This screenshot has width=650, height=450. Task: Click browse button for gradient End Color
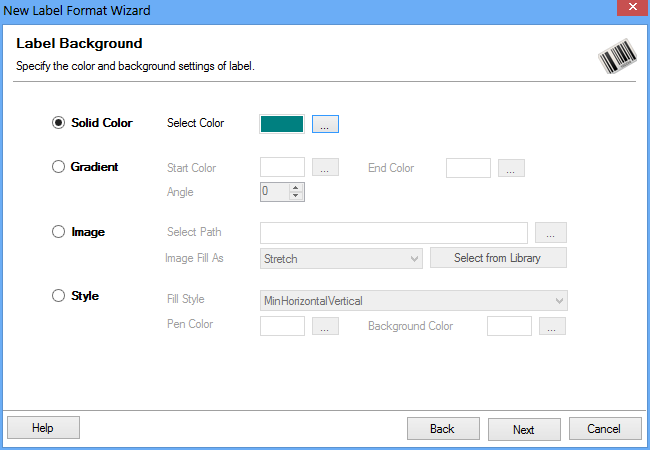(511, 168)
